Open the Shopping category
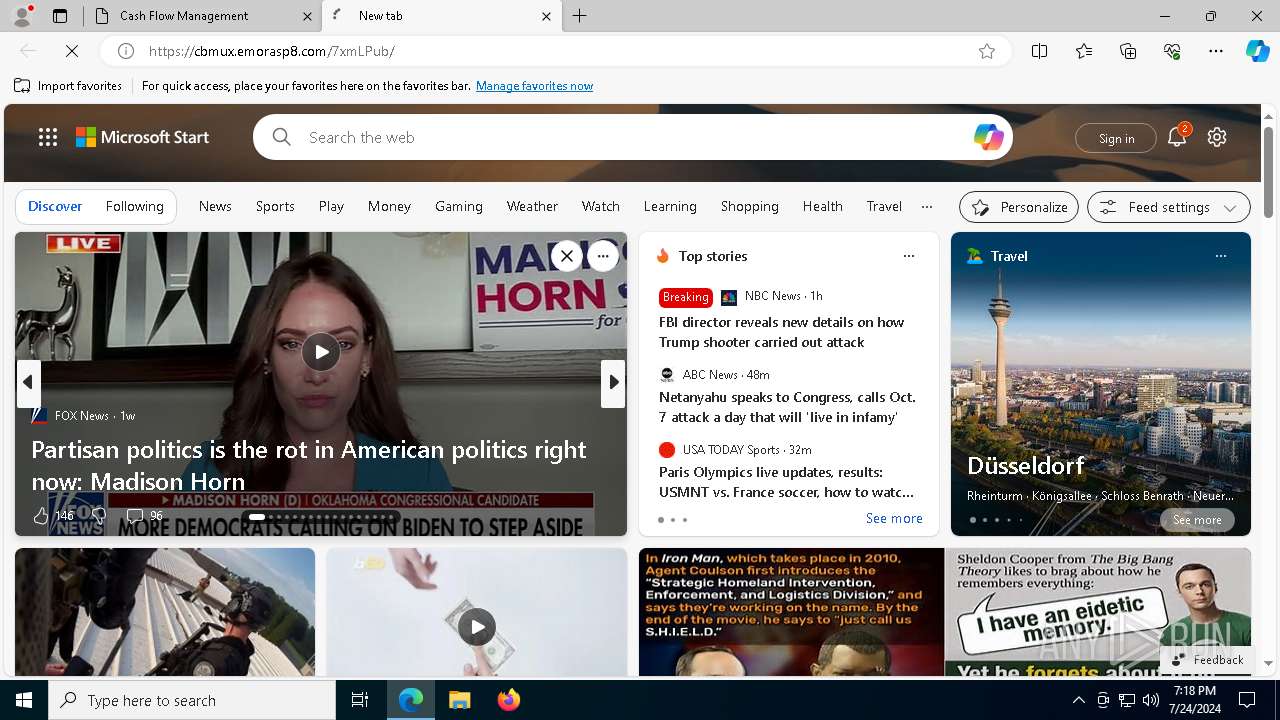This screenshot has height=720, width=1280. 749,206
